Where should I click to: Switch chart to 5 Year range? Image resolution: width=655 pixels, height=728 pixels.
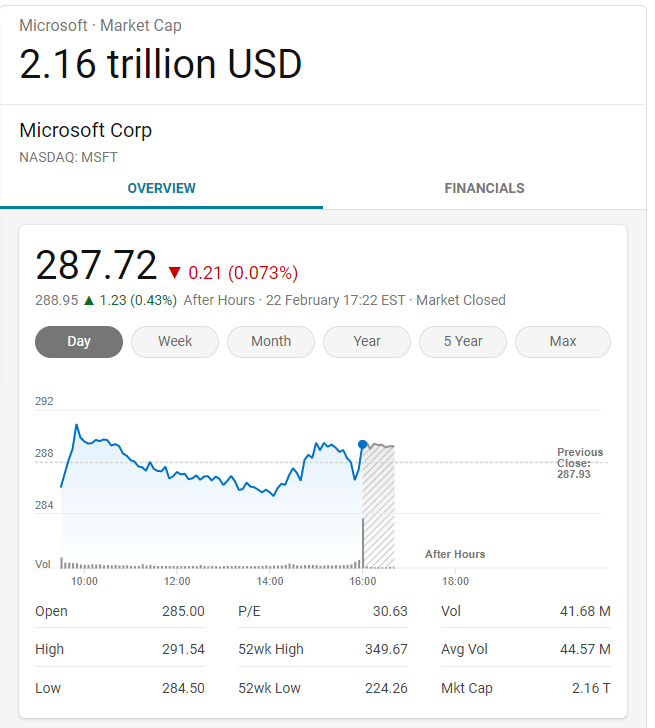pyautogui.click(x=463, y=342)
